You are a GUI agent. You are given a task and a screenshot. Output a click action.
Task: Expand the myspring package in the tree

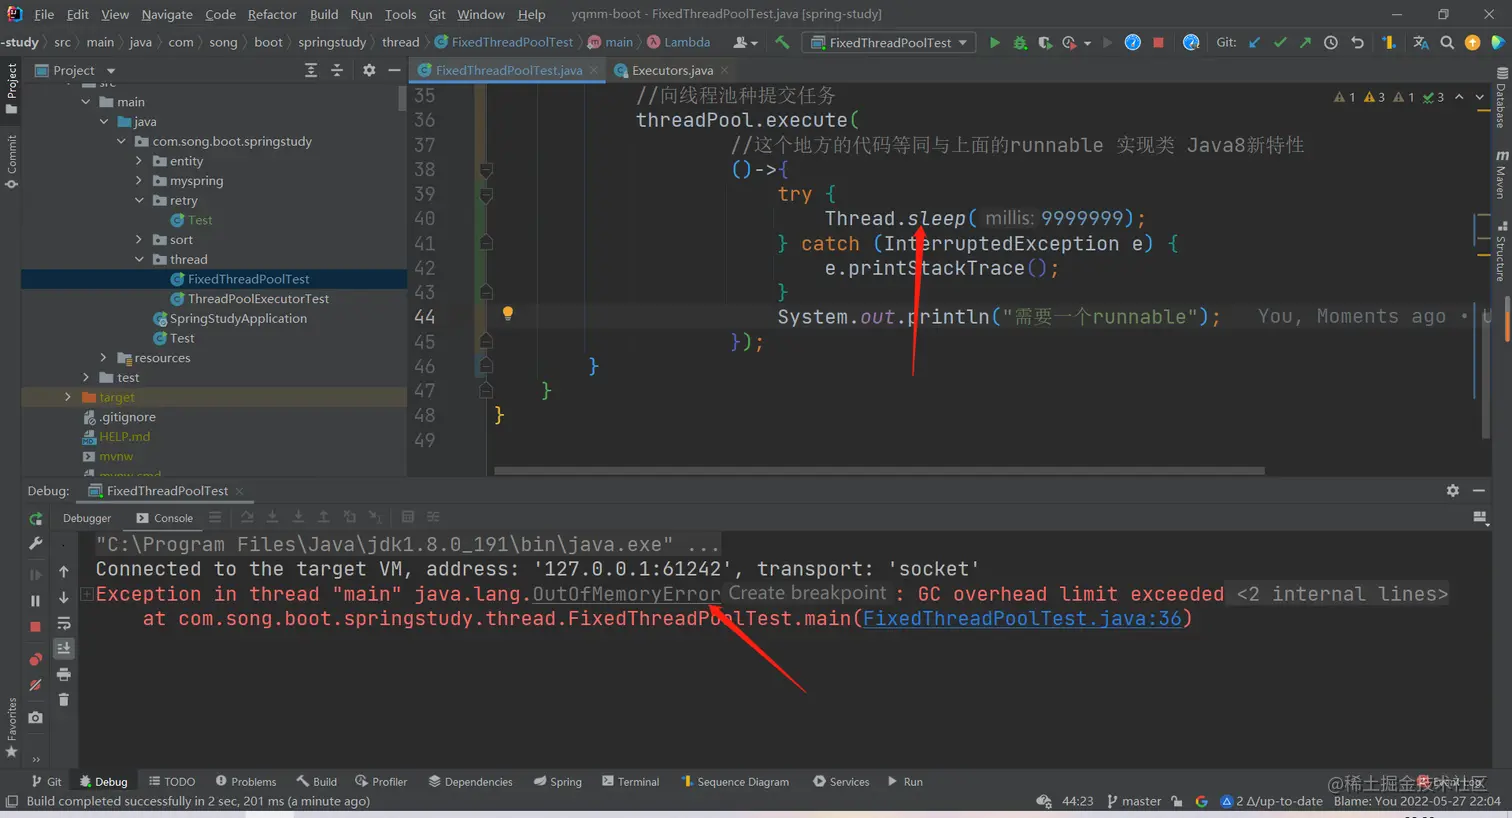coord(139,181)
